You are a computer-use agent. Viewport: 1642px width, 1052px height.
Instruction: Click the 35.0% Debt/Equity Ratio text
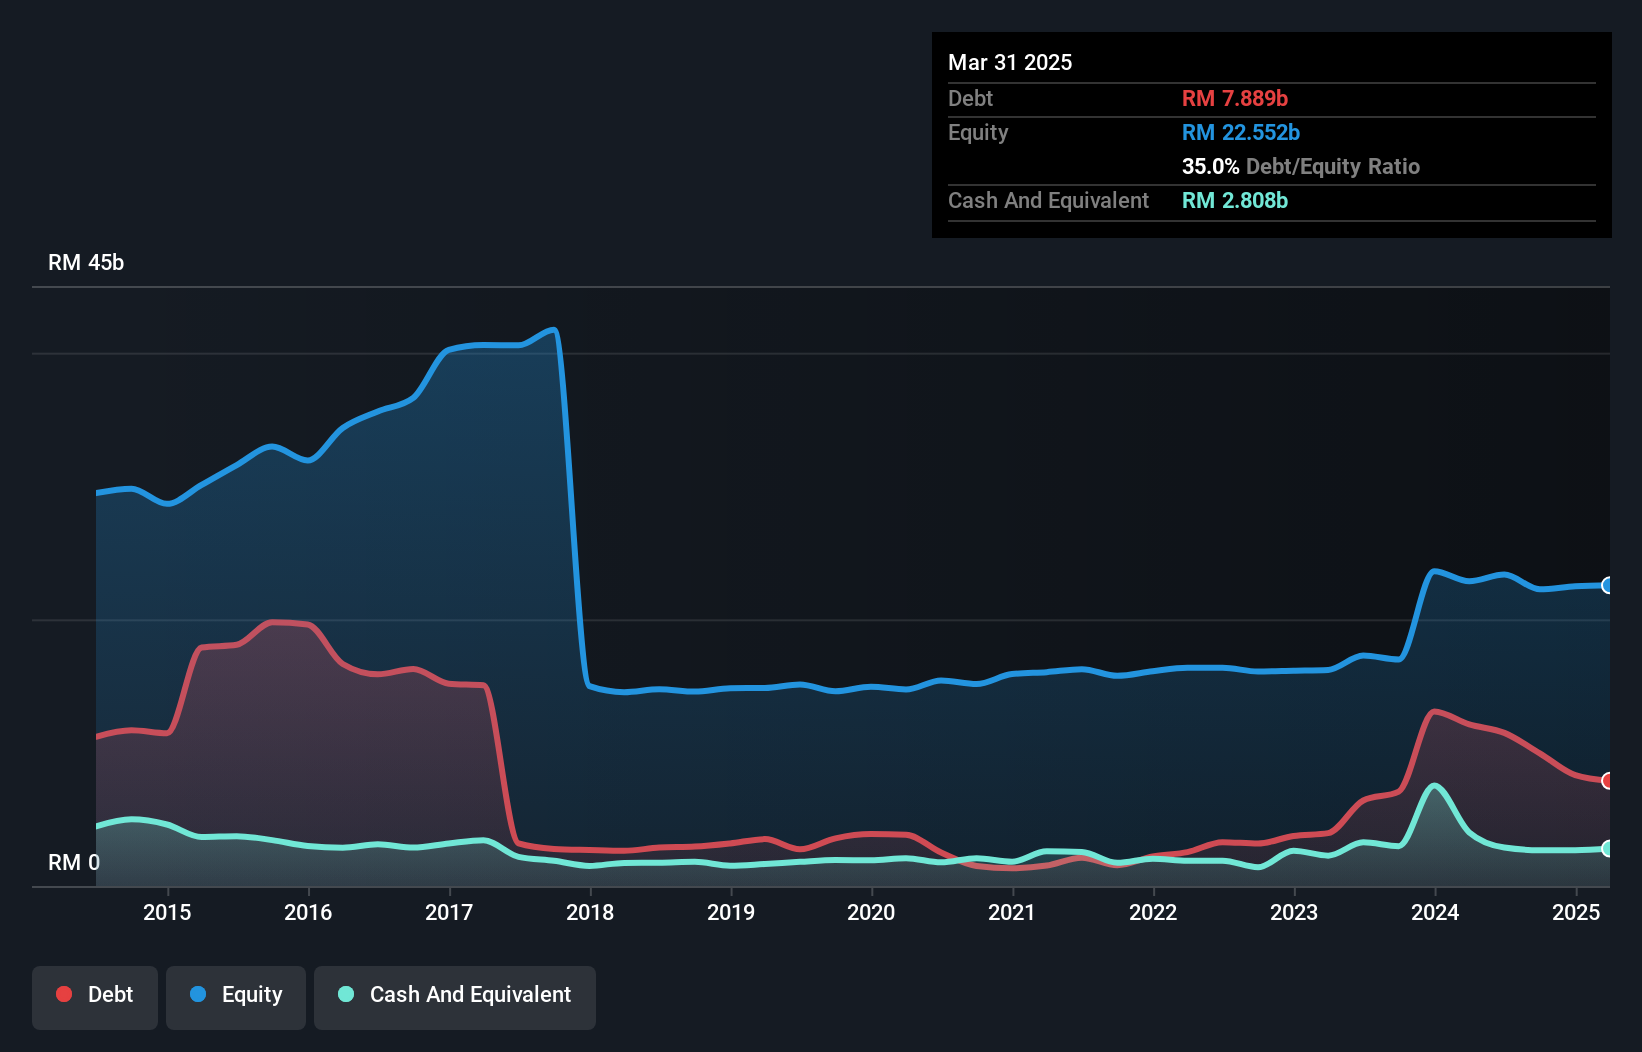point(1301,166)
